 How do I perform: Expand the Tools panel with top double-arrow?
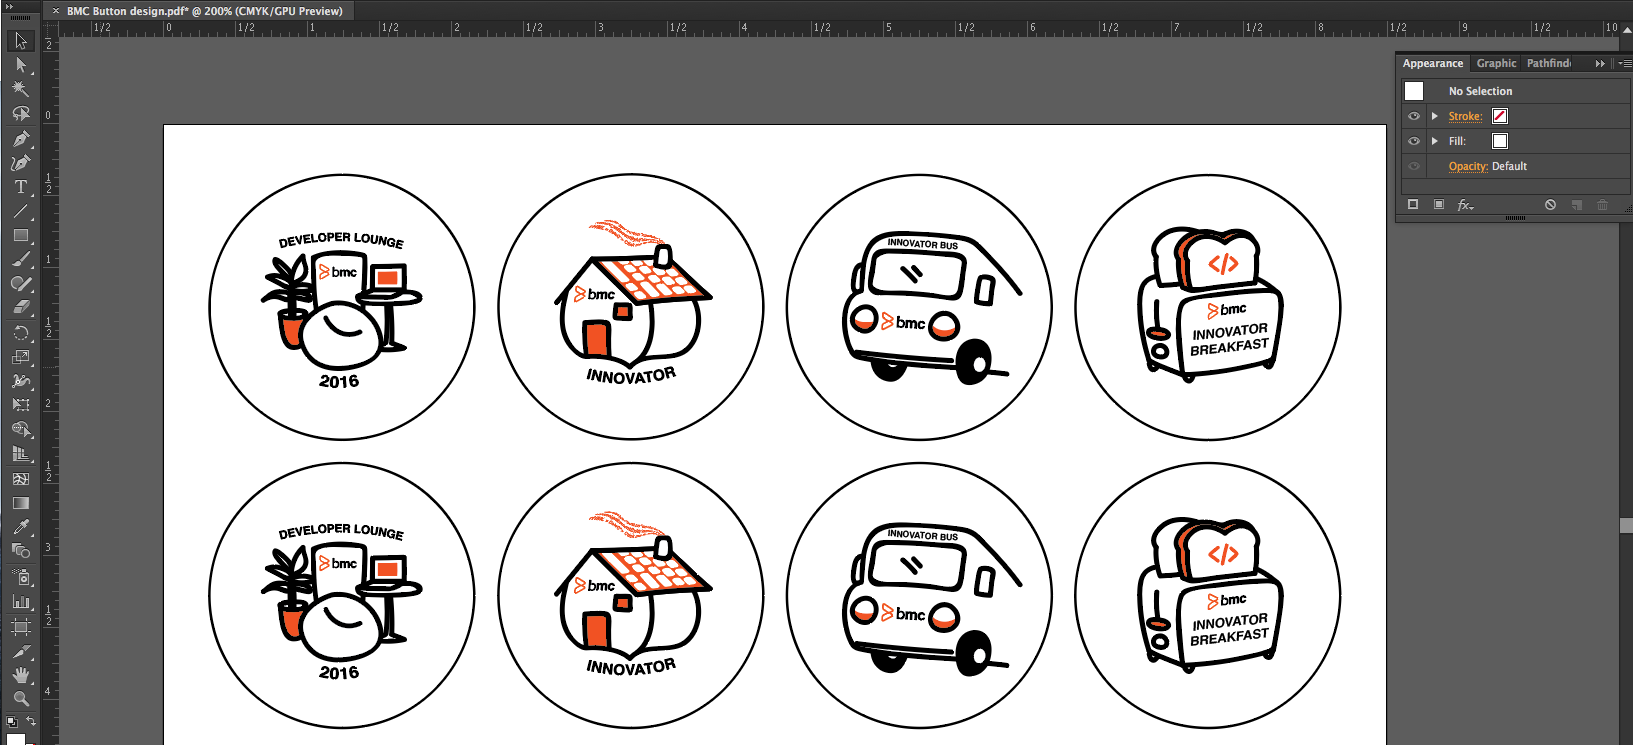coord(9,6)
